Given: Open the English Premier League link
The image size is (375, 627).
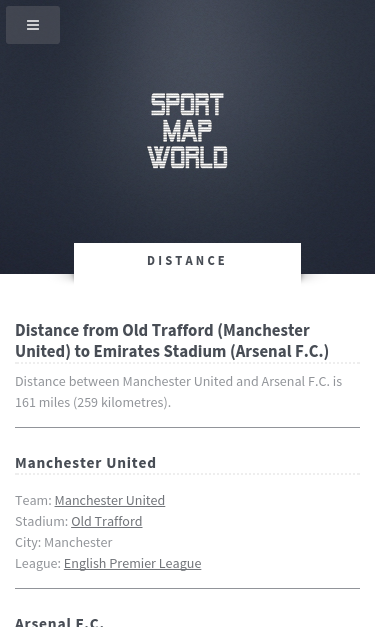Looking at the screenshot, I should pyautogui.click(x=132, y=563).
